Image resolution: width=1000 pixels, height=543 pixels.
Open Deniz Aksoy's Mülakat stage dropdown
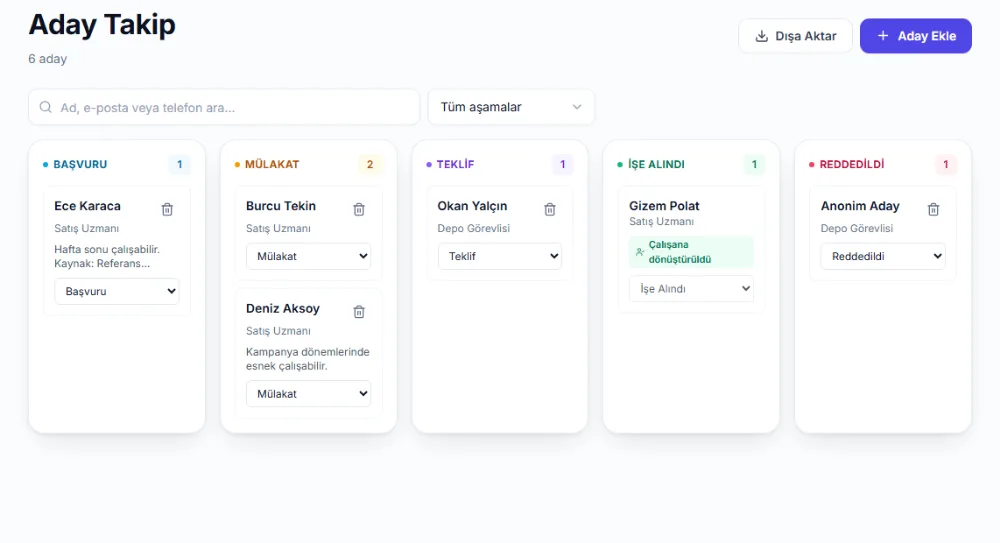[x=309, y=394]
